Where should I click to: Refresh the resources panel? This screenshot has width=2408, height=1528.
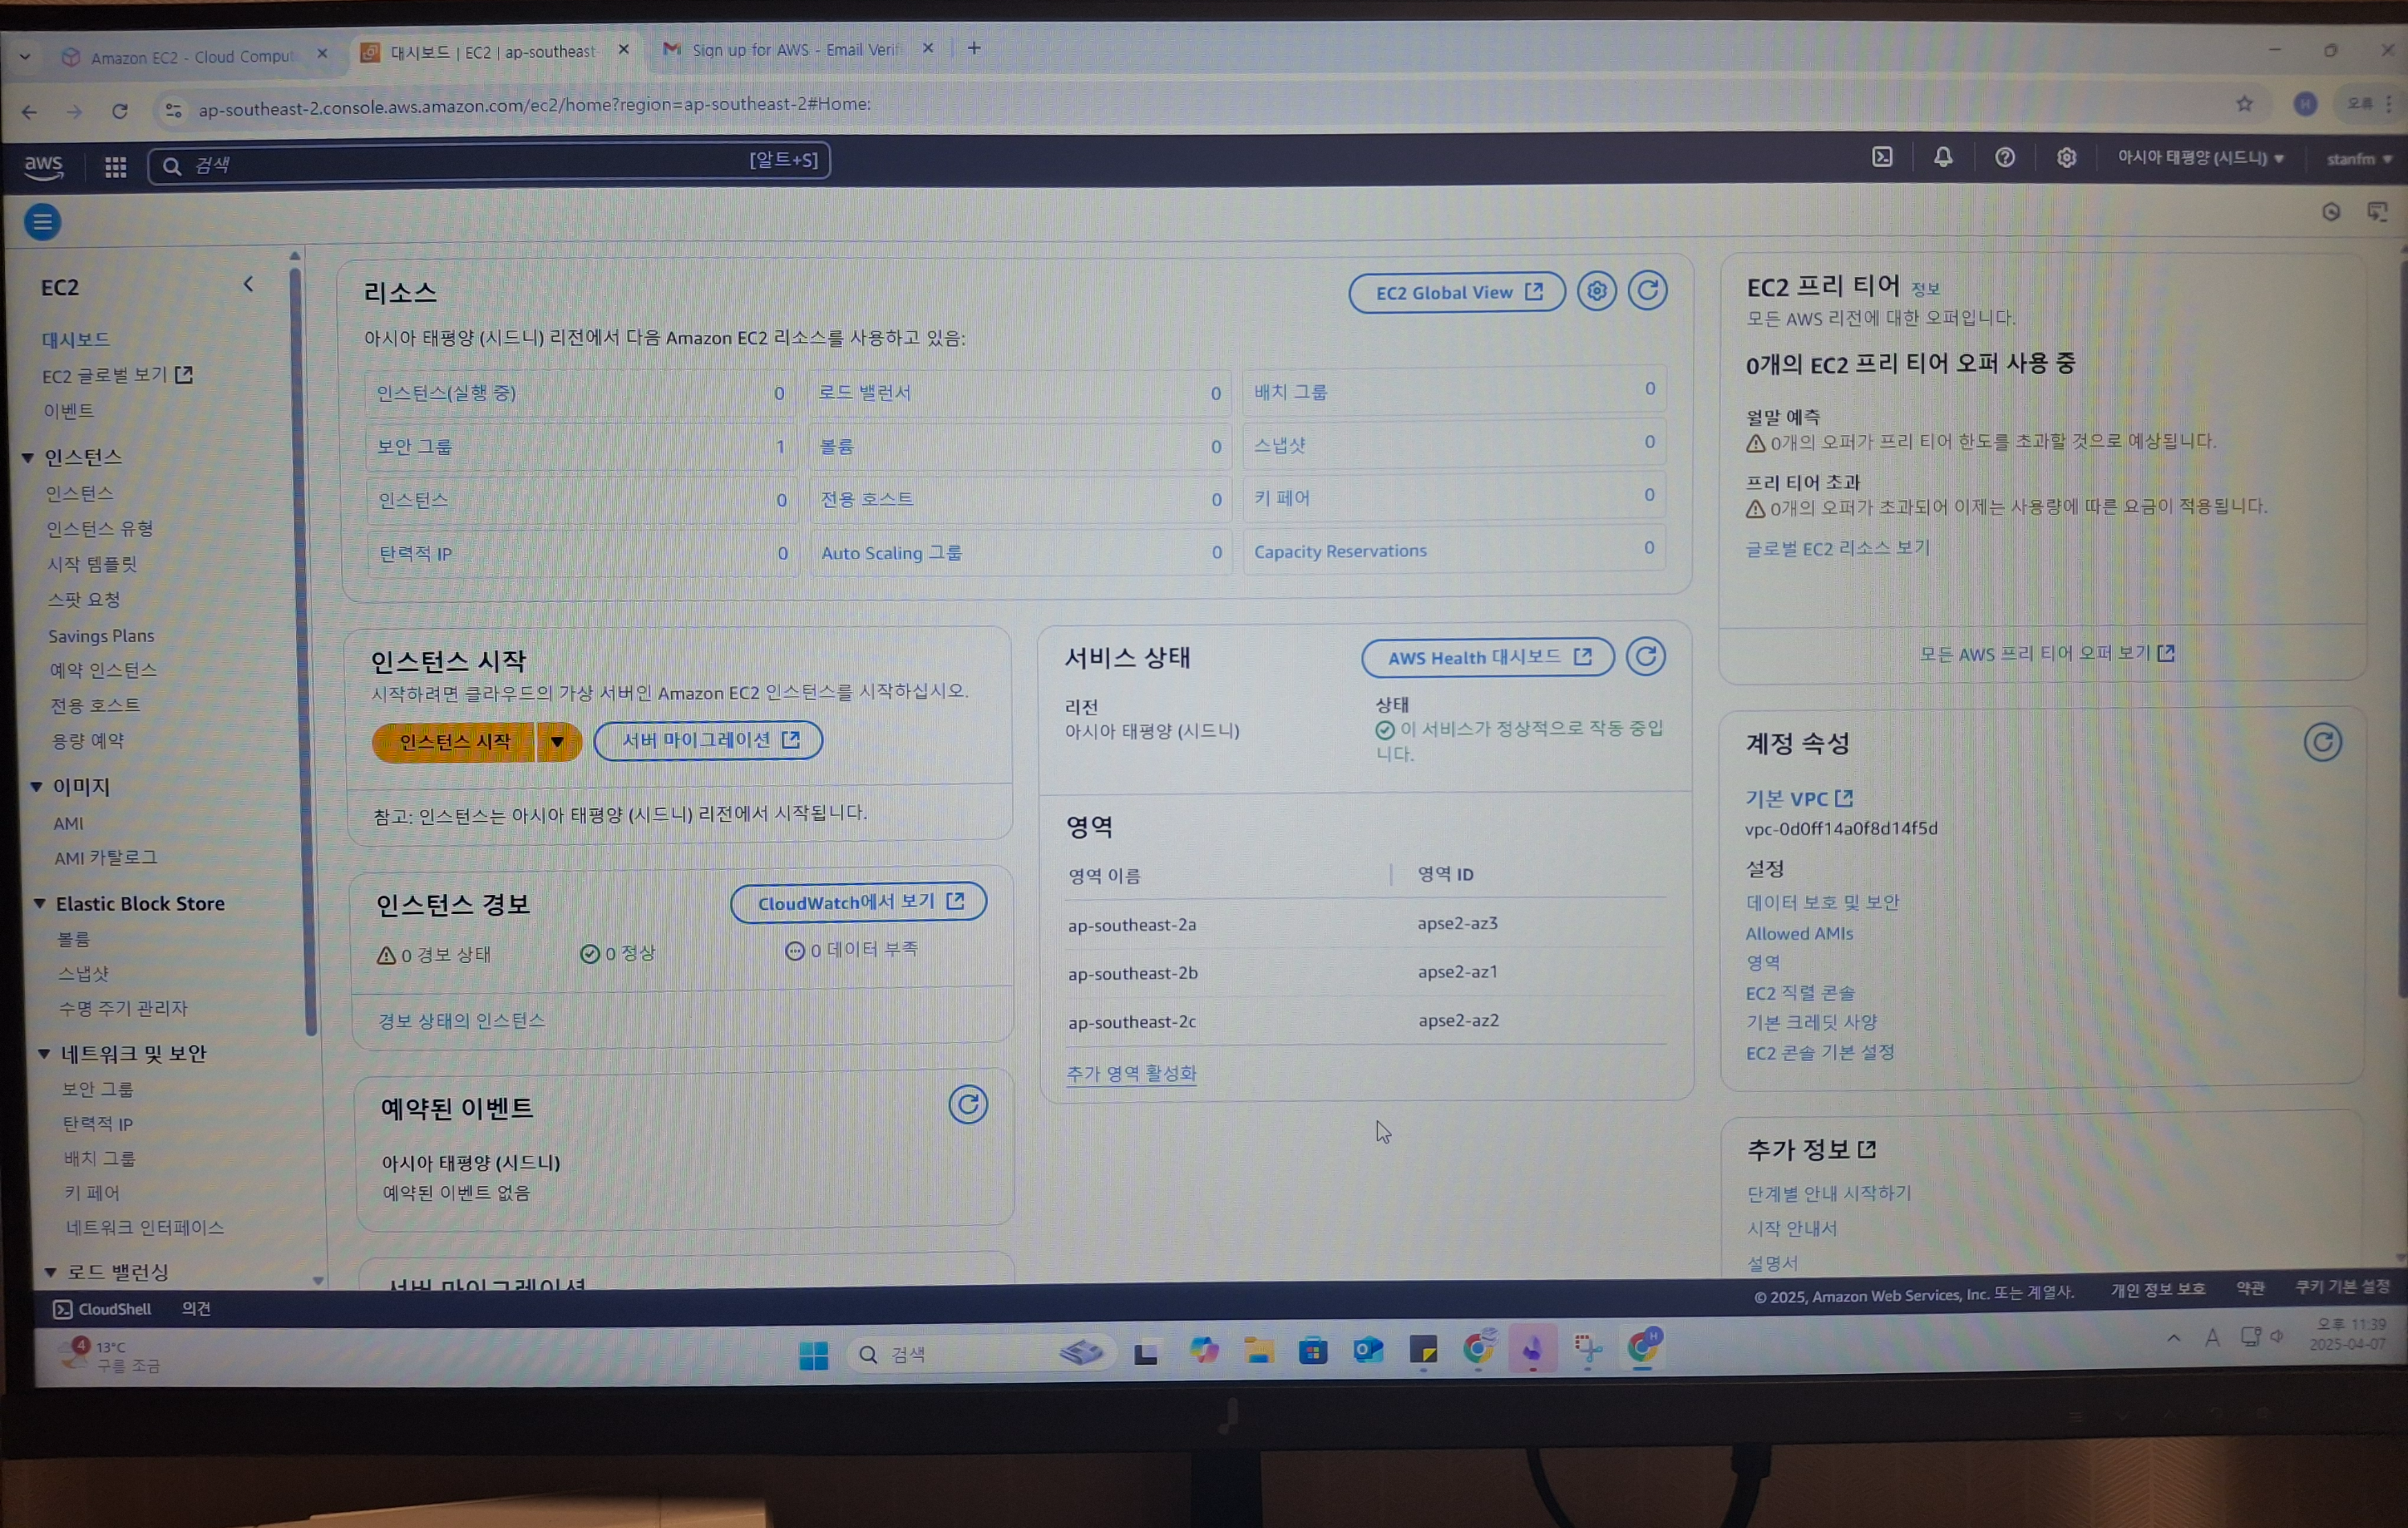click(1647, 291)
